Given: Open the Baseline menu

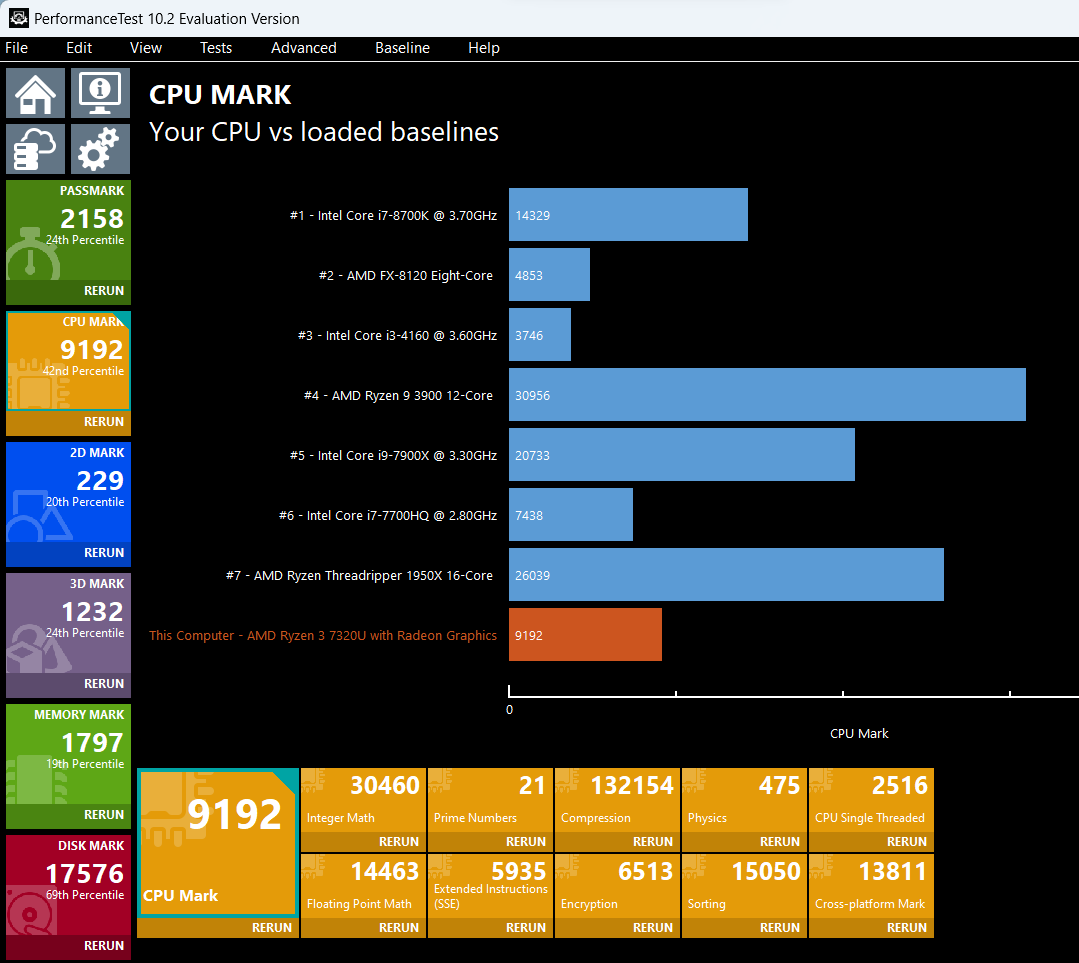Looking at the screenshot, I should tap(402, 48).
